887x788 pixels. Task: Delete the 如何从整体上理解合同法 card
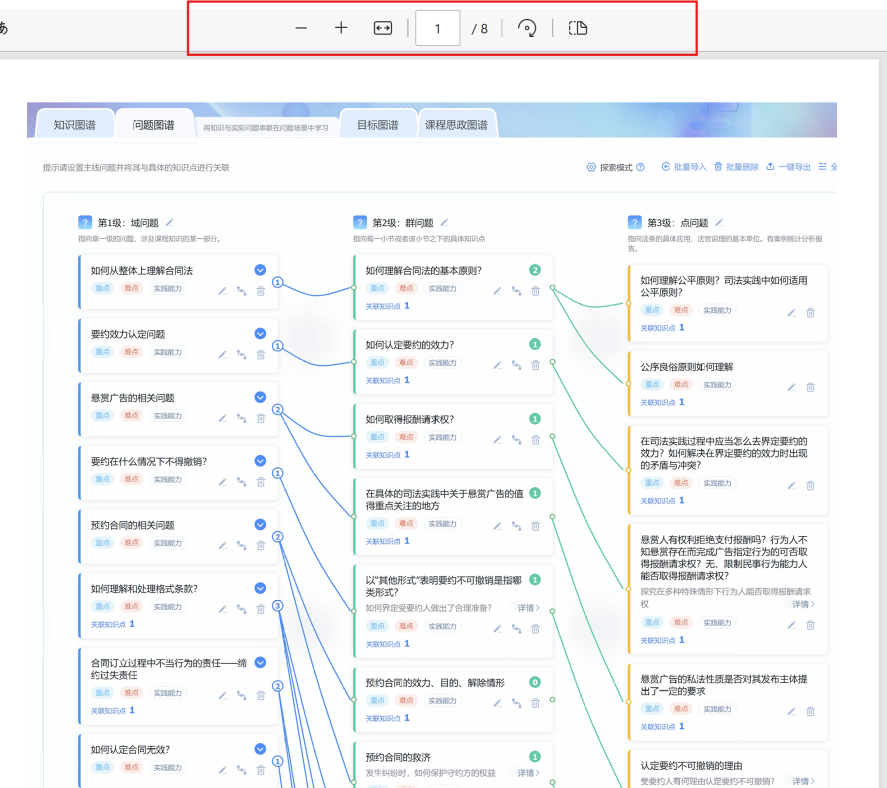click(261, 291)
